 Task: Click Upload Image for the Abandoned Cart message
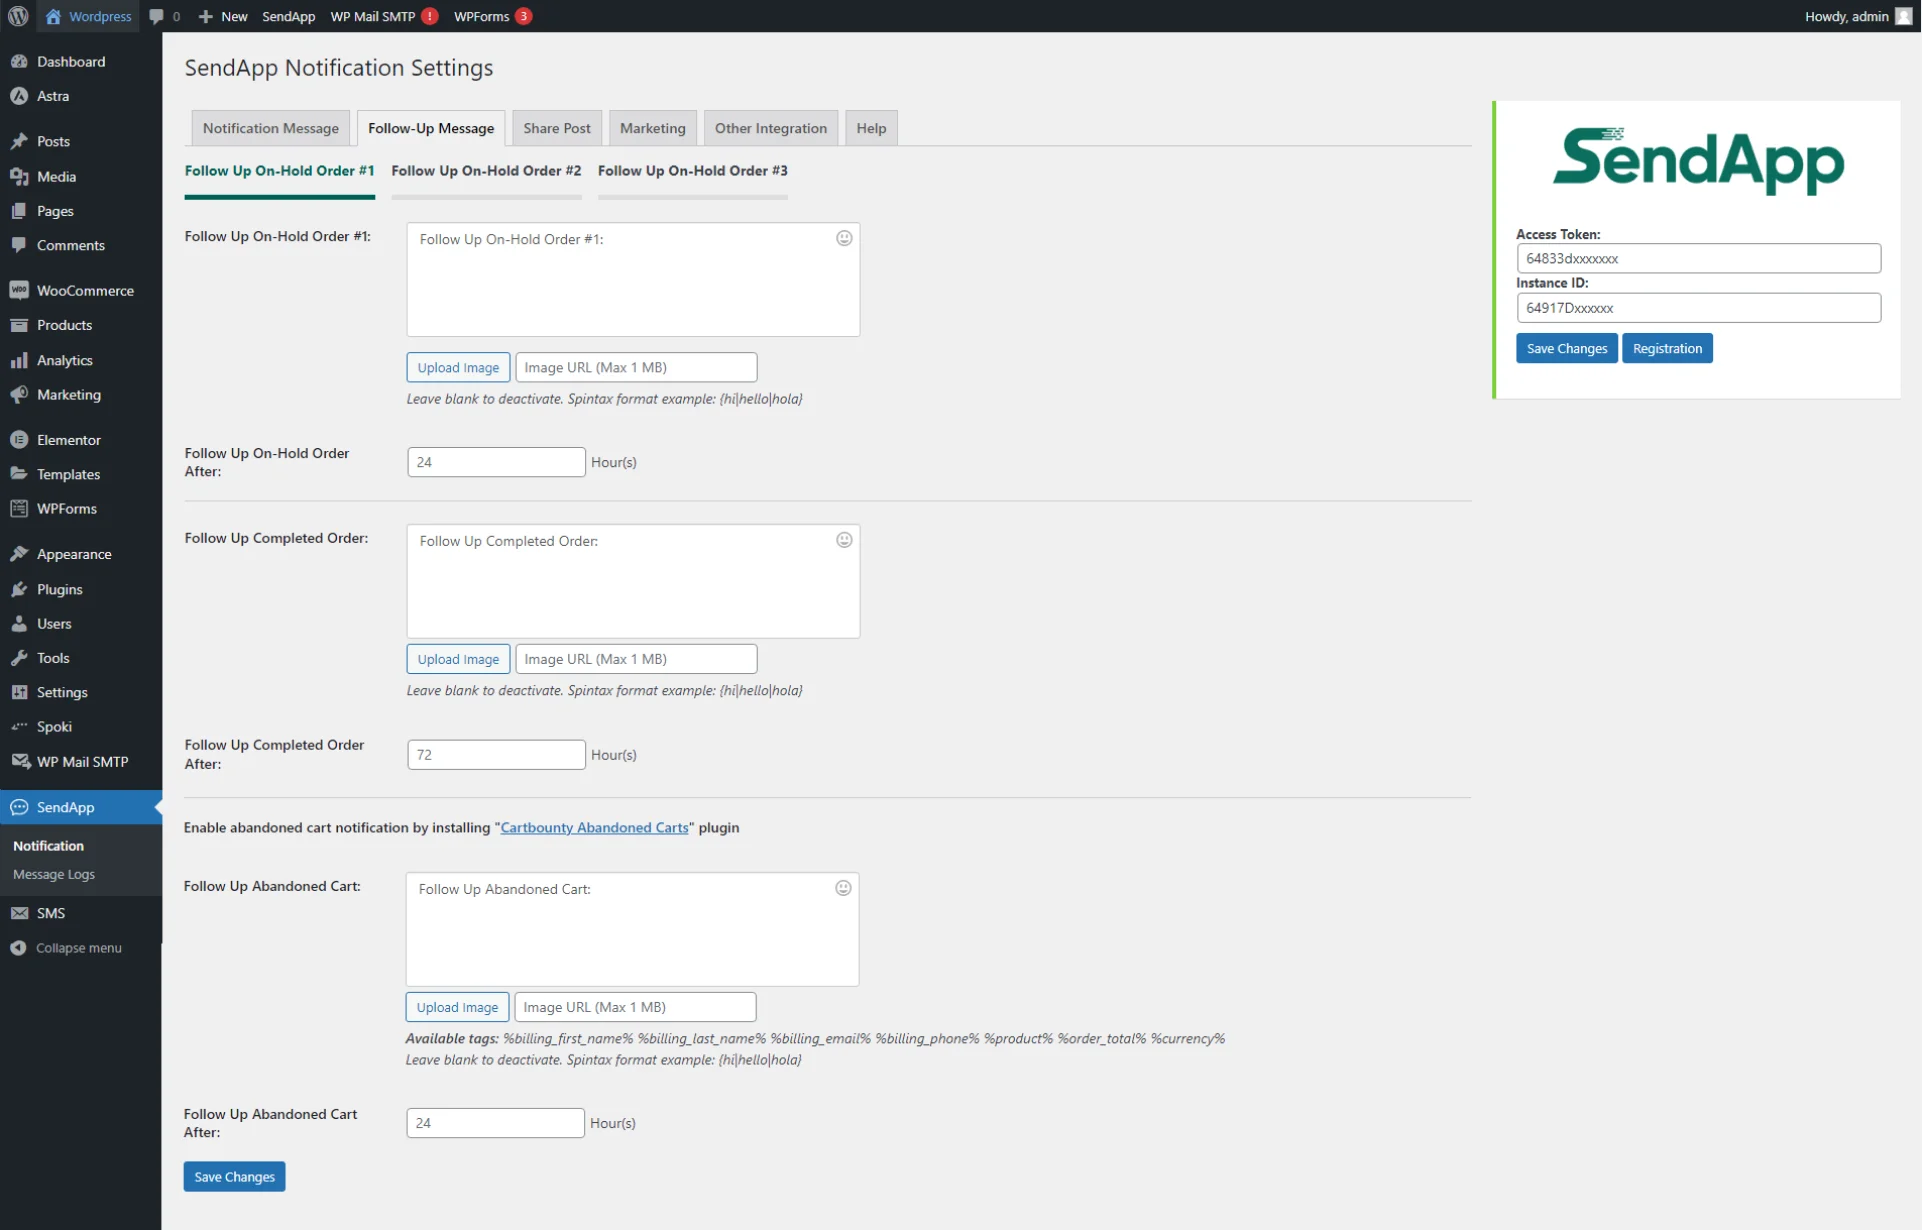[457, 1006]
